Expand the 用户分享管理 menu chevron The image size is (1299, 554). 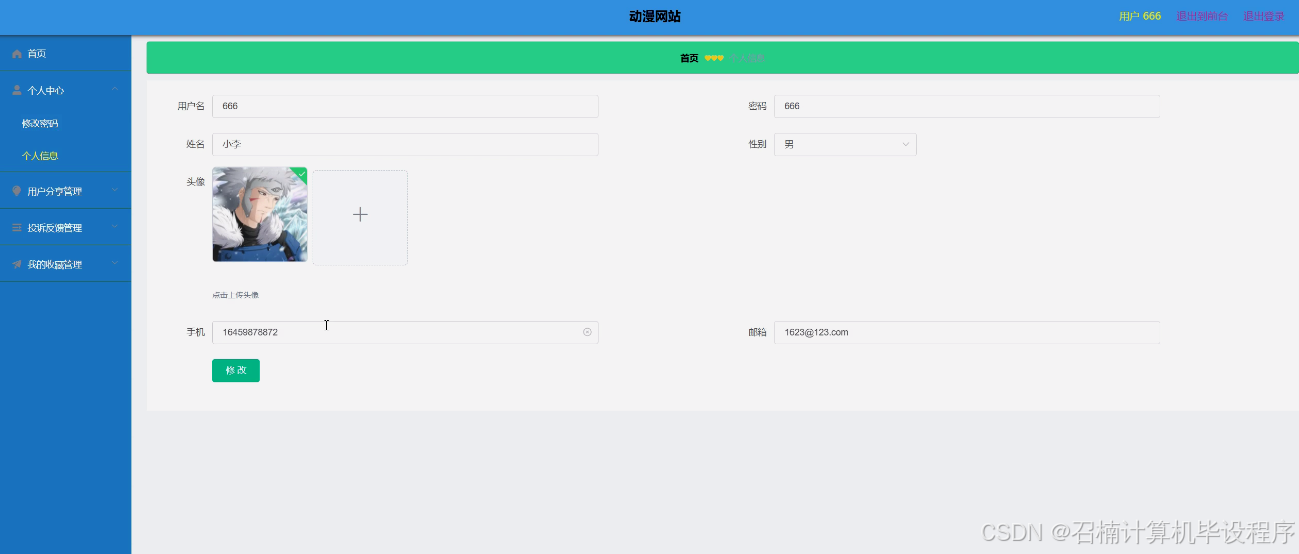pyautogui.click(x=115, y=190)
